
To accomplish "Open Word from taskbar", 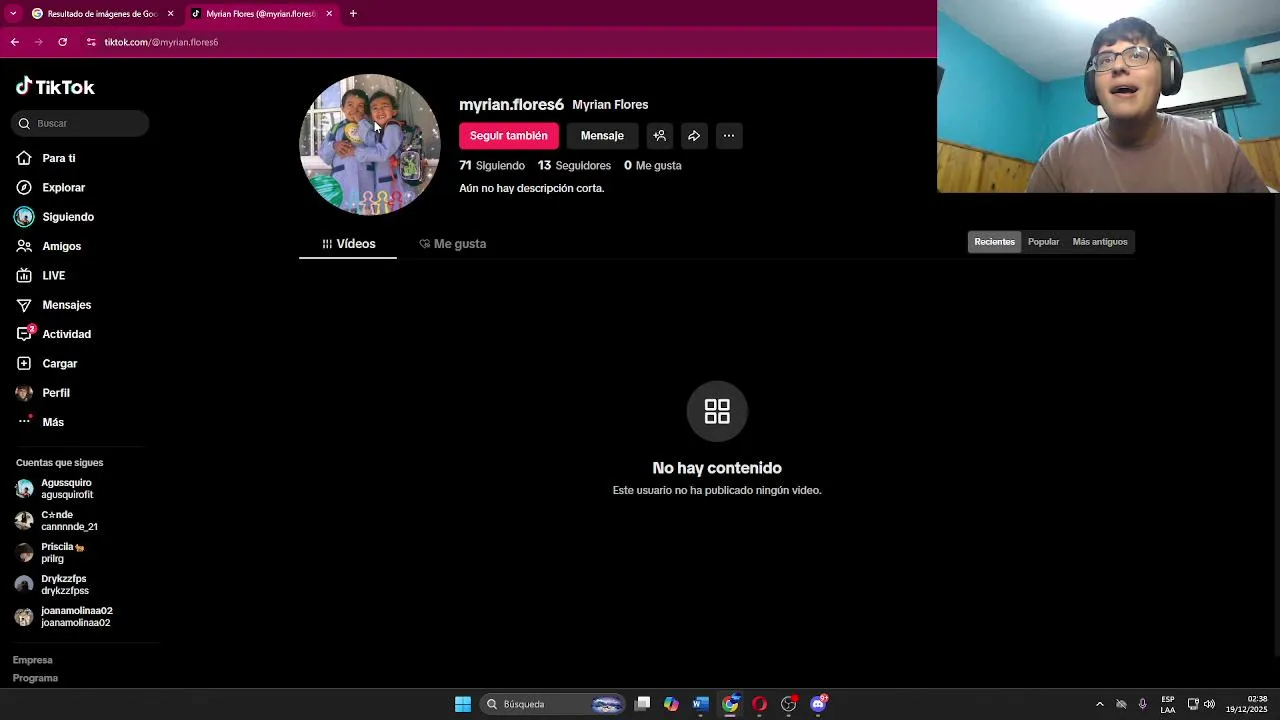I will pos(701,704).
